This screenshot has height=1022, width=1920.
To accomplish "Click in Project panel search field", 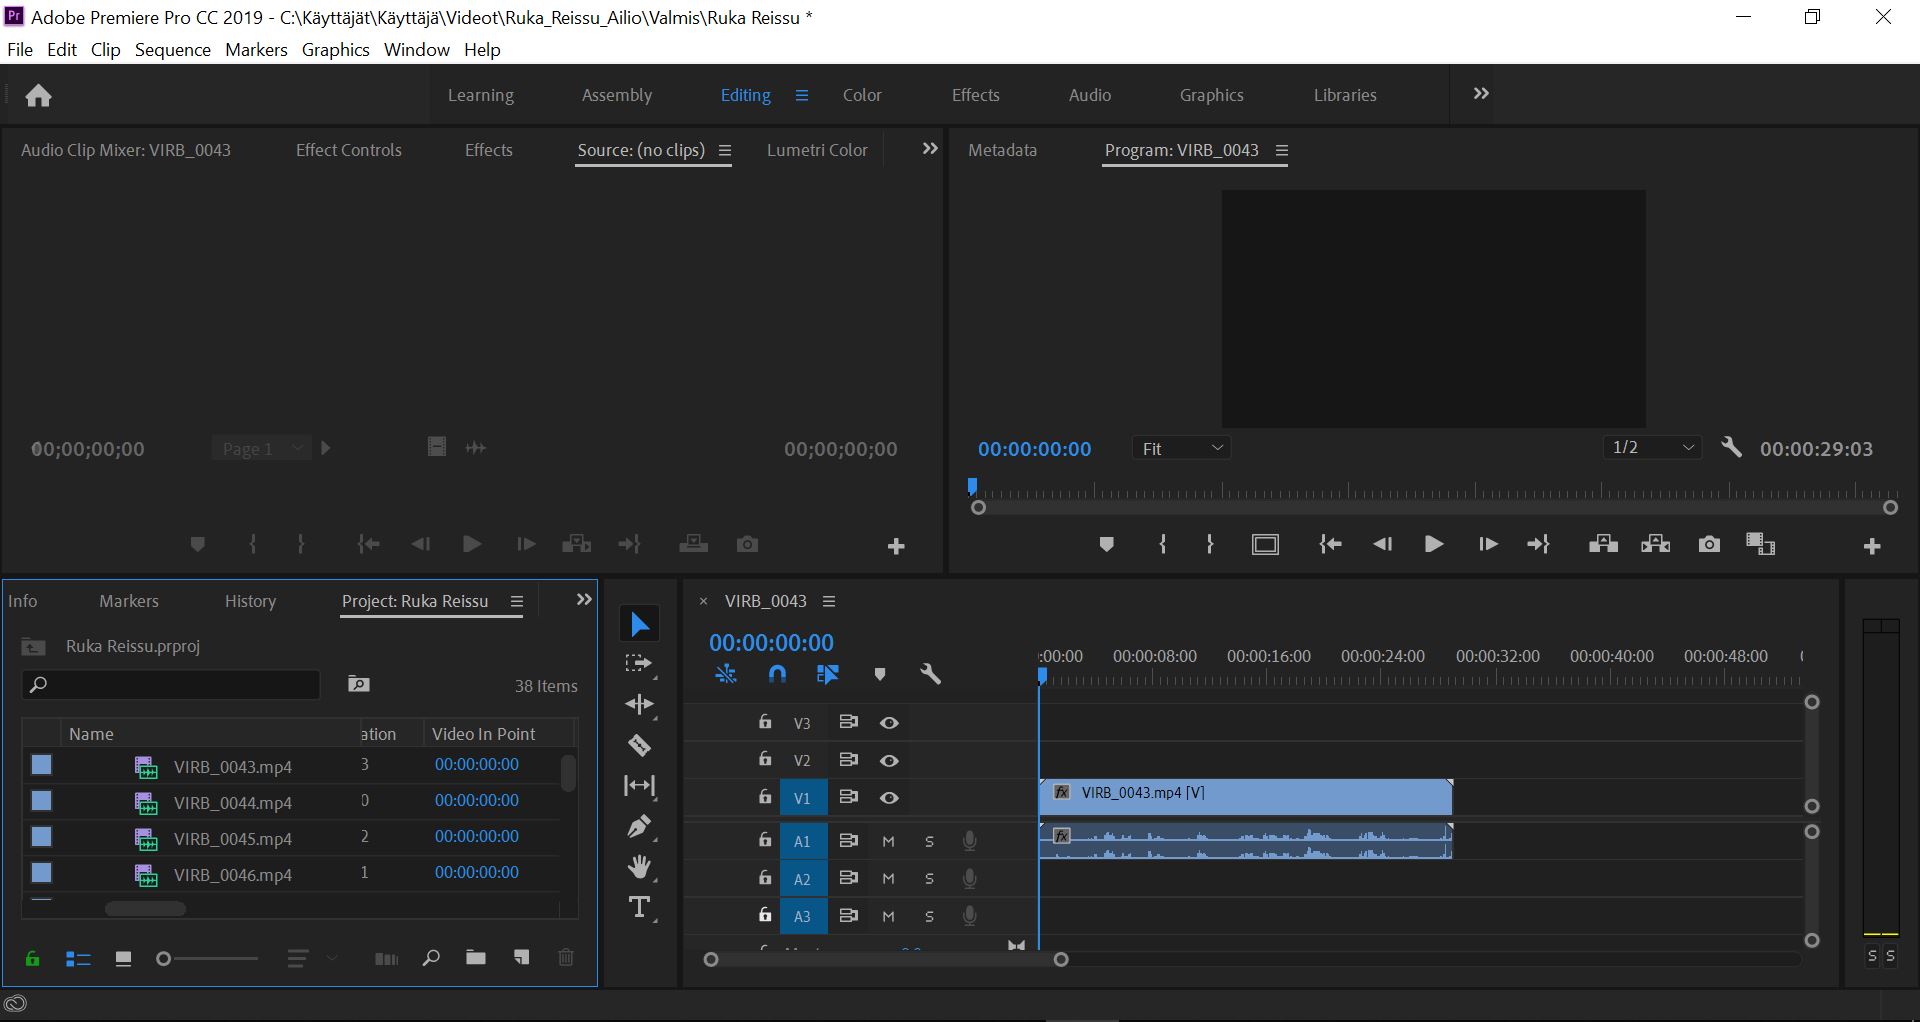I will (171, 685).
